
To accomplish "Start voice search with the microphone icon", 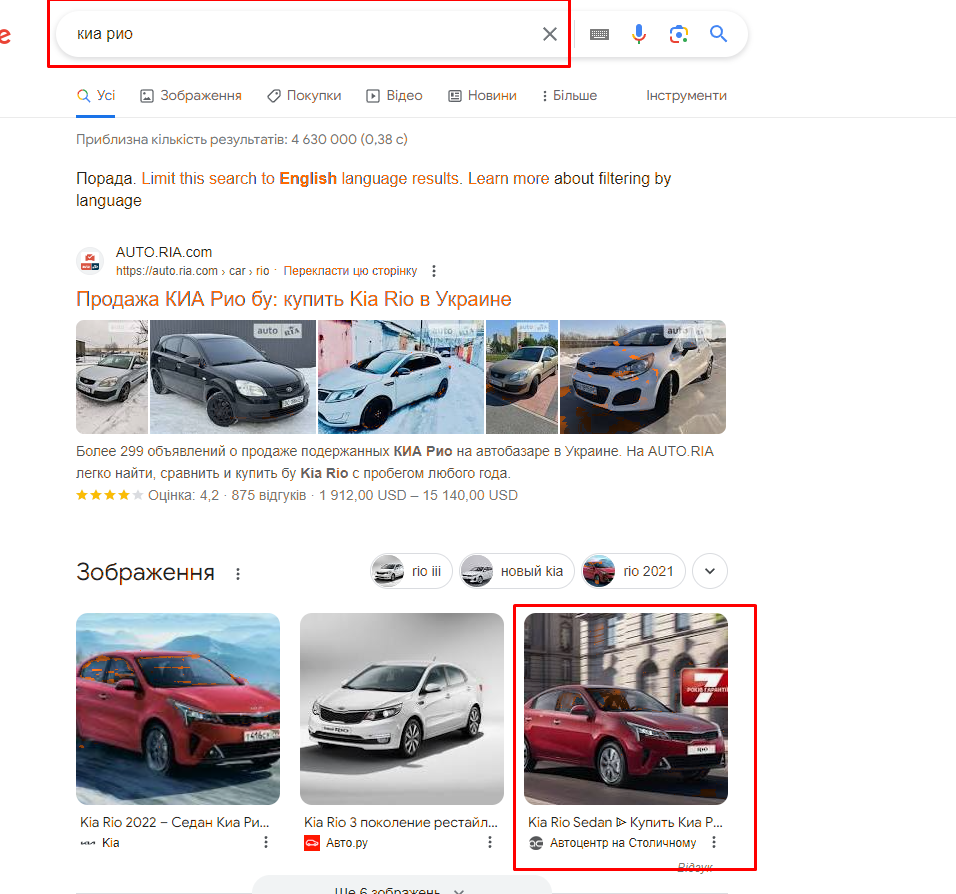I will coord(638,34).
